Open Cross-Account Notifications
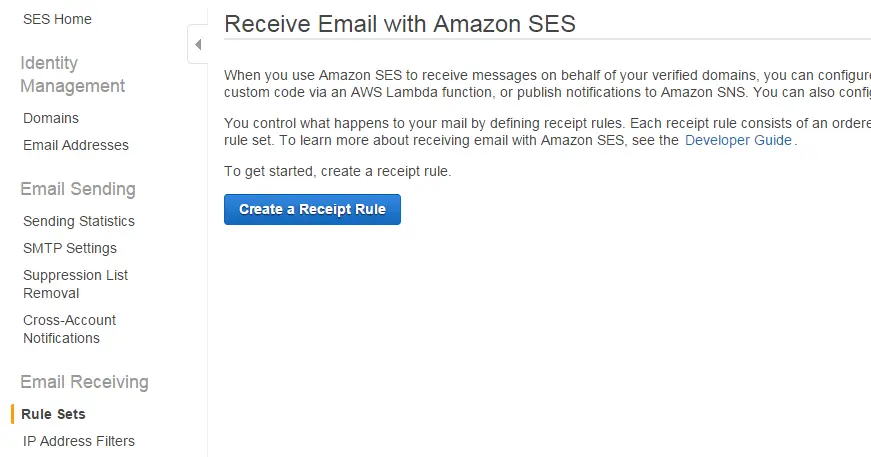This screenshot has width=871, height=457. tap(69, 329)
